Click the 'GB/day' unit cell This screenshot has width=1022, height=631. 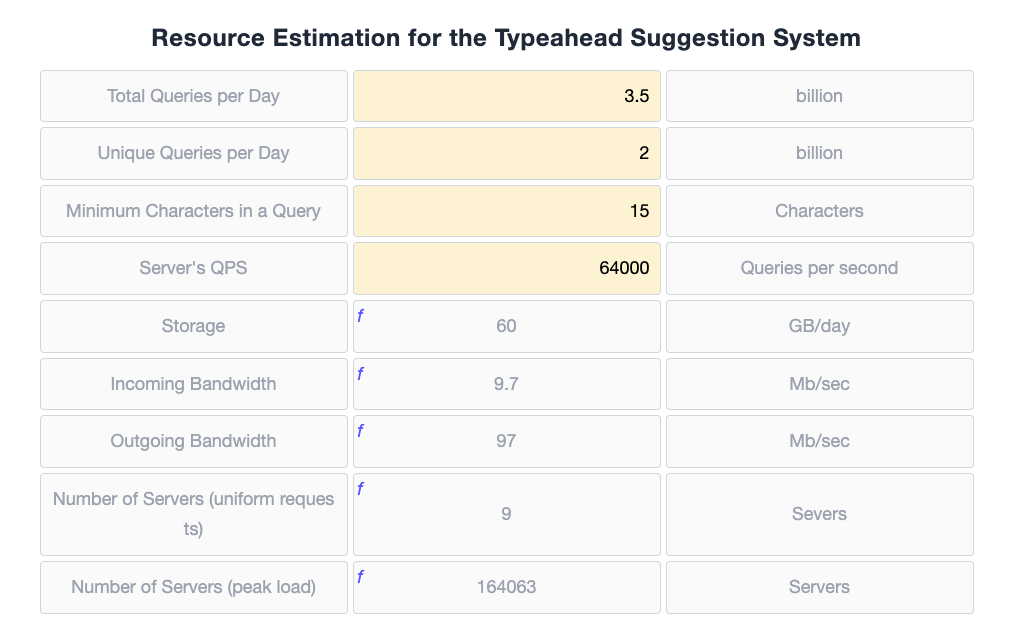click(x=819, y=326)
